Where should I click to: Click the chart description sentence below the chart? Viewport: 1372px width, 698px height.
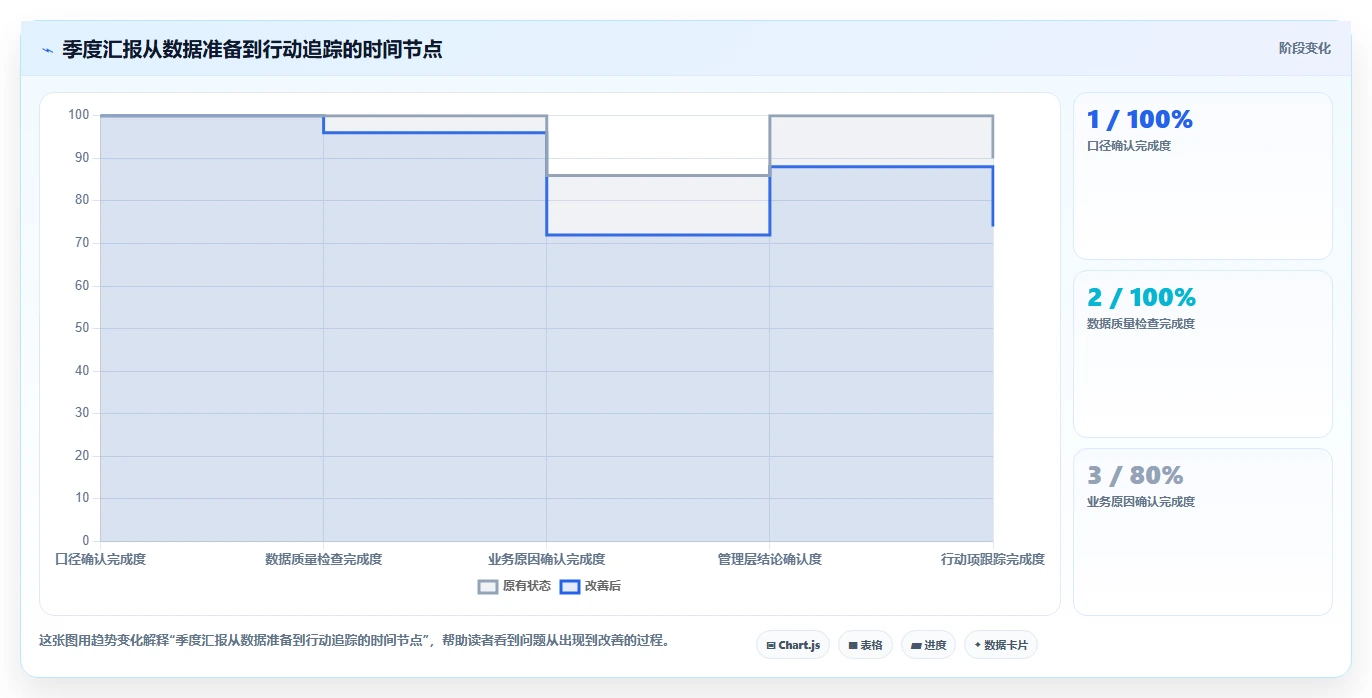tap(354, 641)
